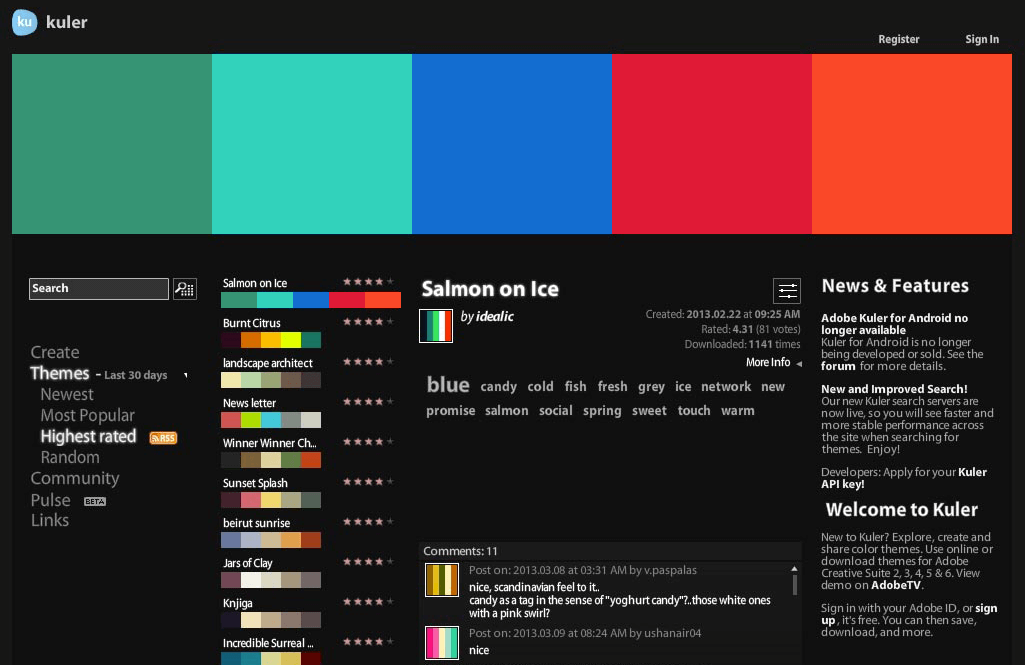
Task: Click the Pulse BETA badge
Action: 95,502
